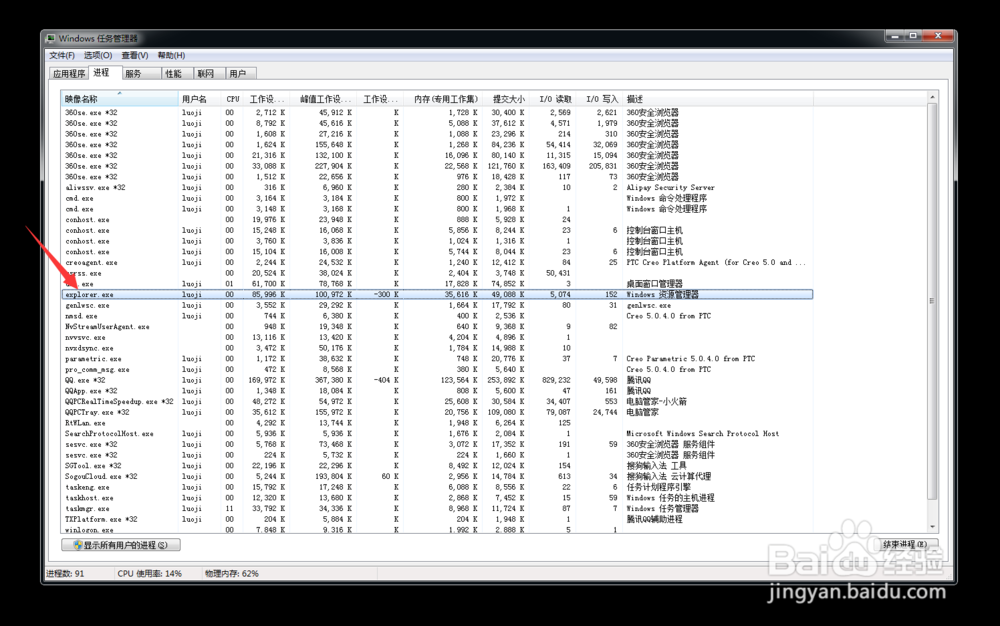
Task: Open the 帮助(H) menu
Action: click(x=172, y=55)
